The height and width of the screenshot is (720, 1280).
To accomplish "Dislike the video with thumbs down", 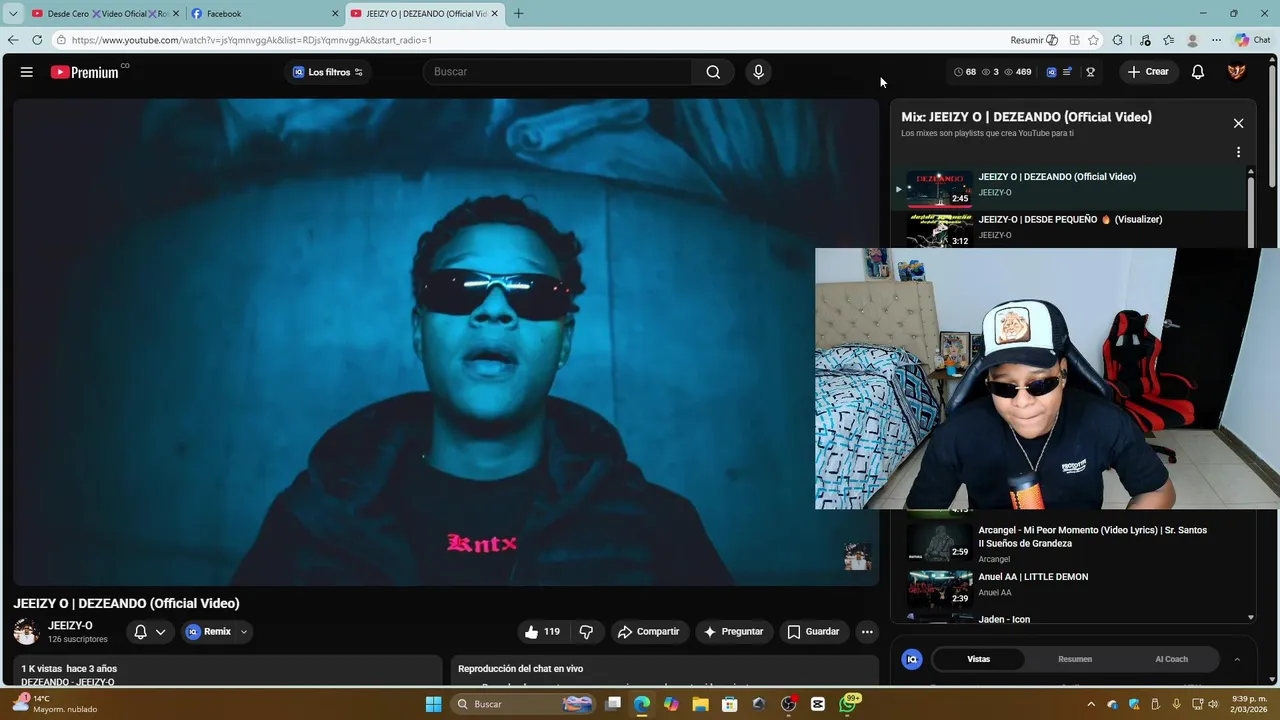I will click(x=586, y=632).
